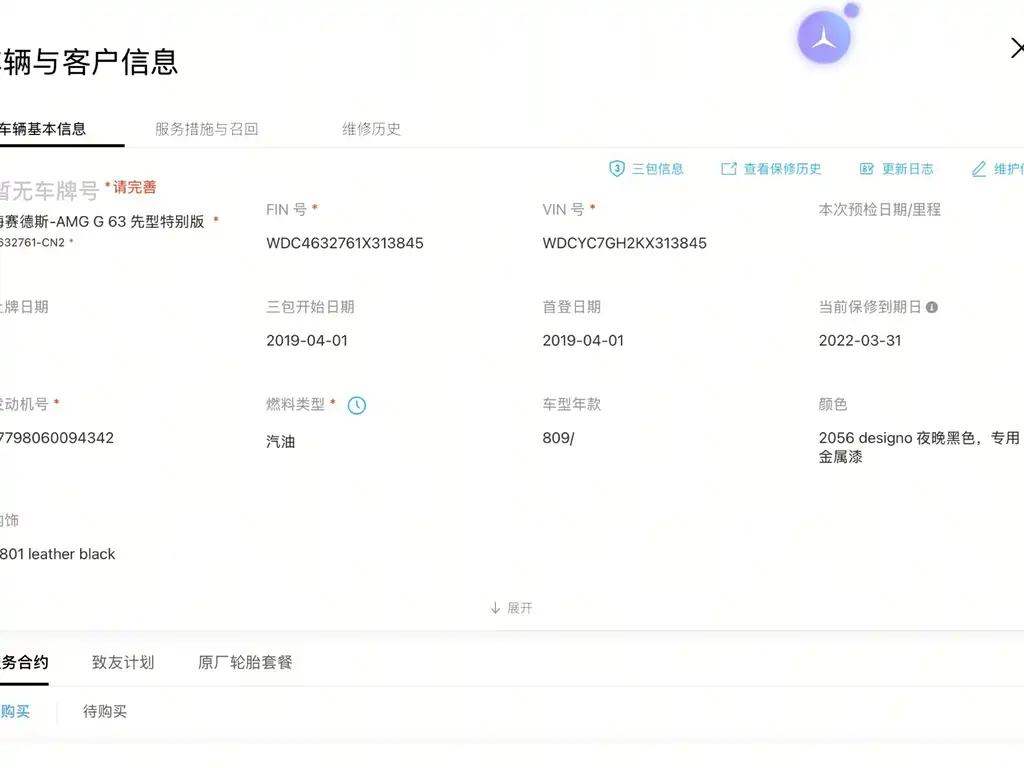This screenshot has height=768, width=1024.
Task: Click the 更新日志 link text
Action: tap(908, 169)
